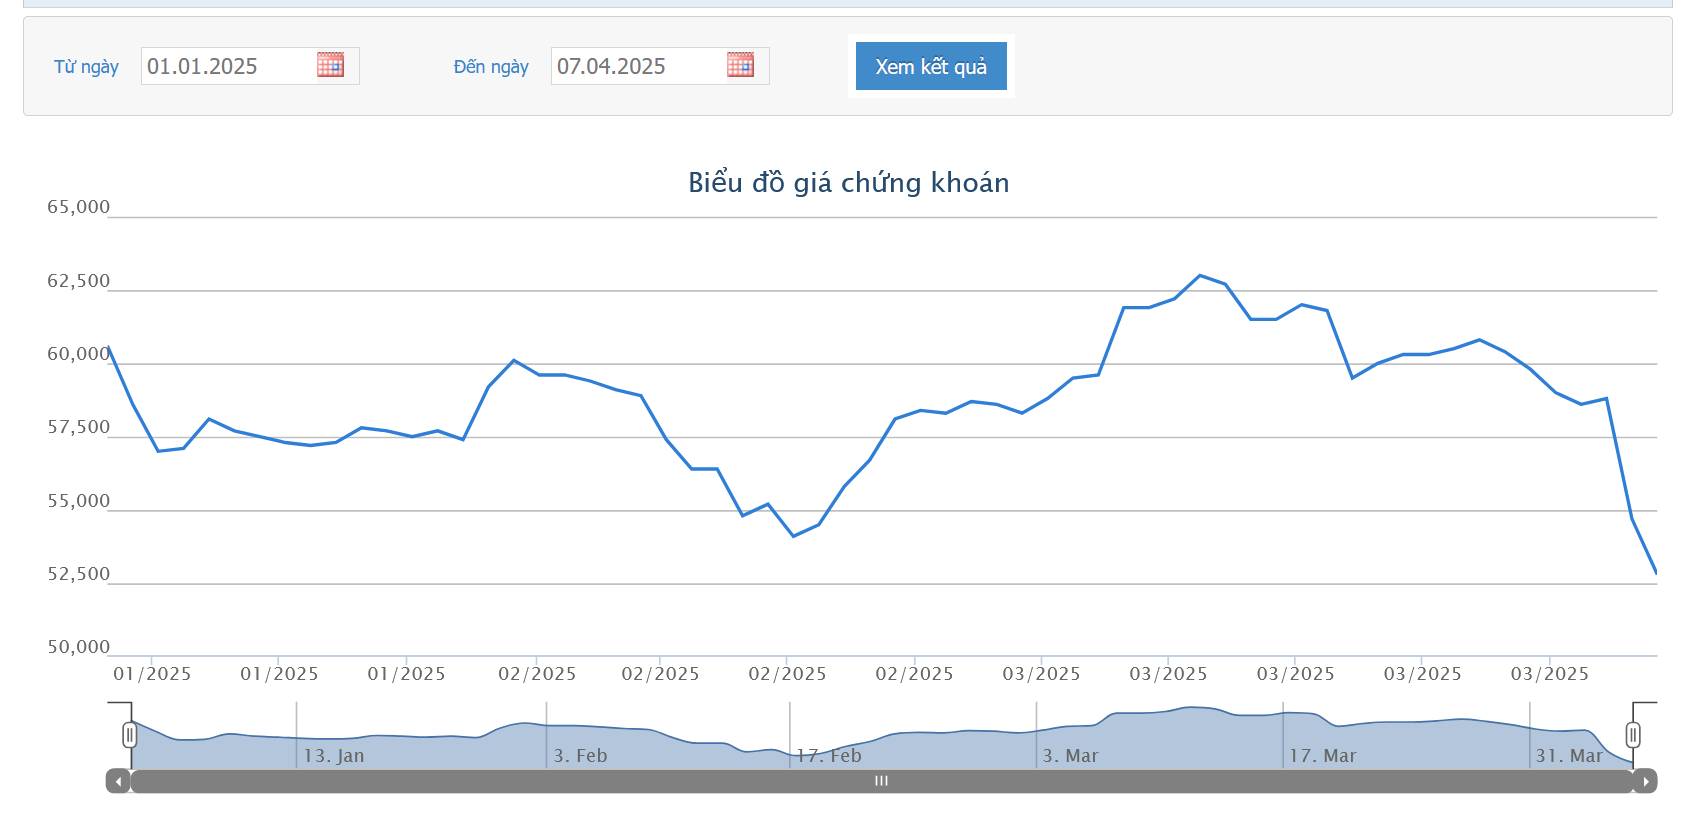Click the Đến ngày label
The height and width of the screenshot is (815, 1703).
(491, 67)
